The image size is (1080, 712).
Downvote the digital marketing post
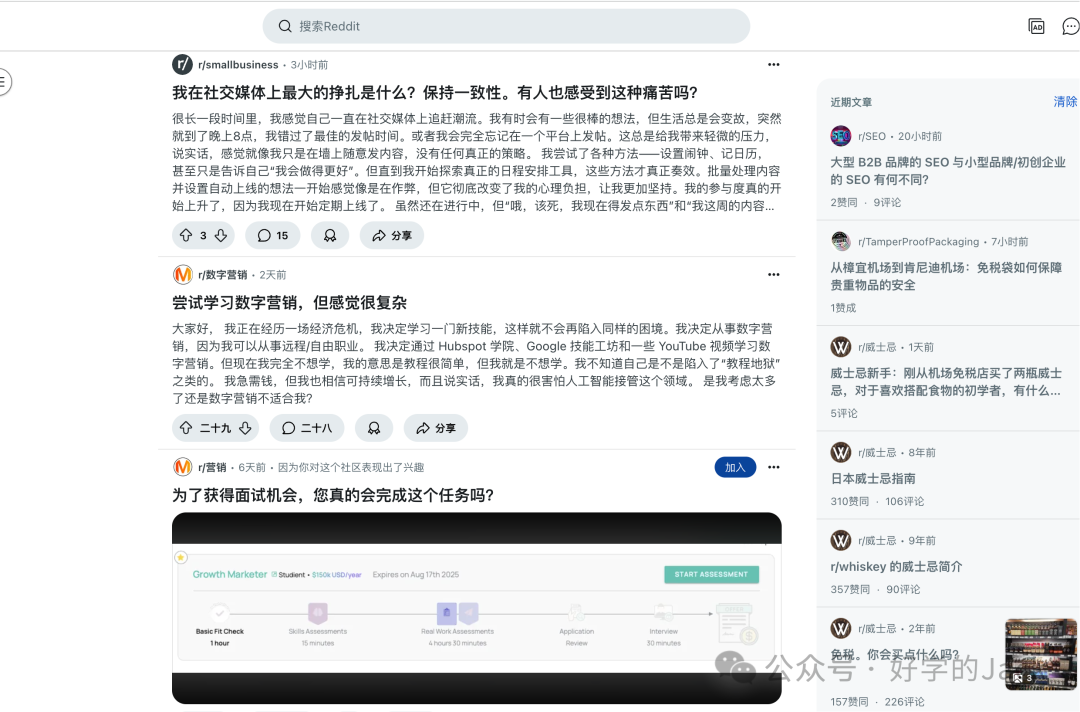click(243, 428)
